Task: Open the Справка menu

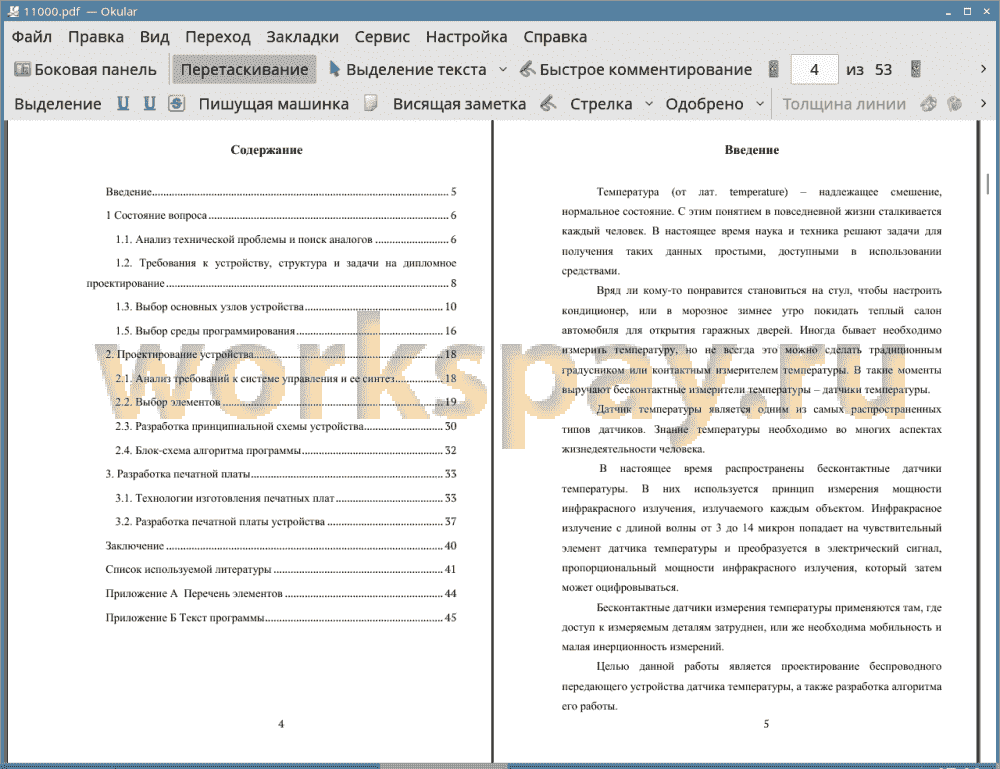Action: 555,37
